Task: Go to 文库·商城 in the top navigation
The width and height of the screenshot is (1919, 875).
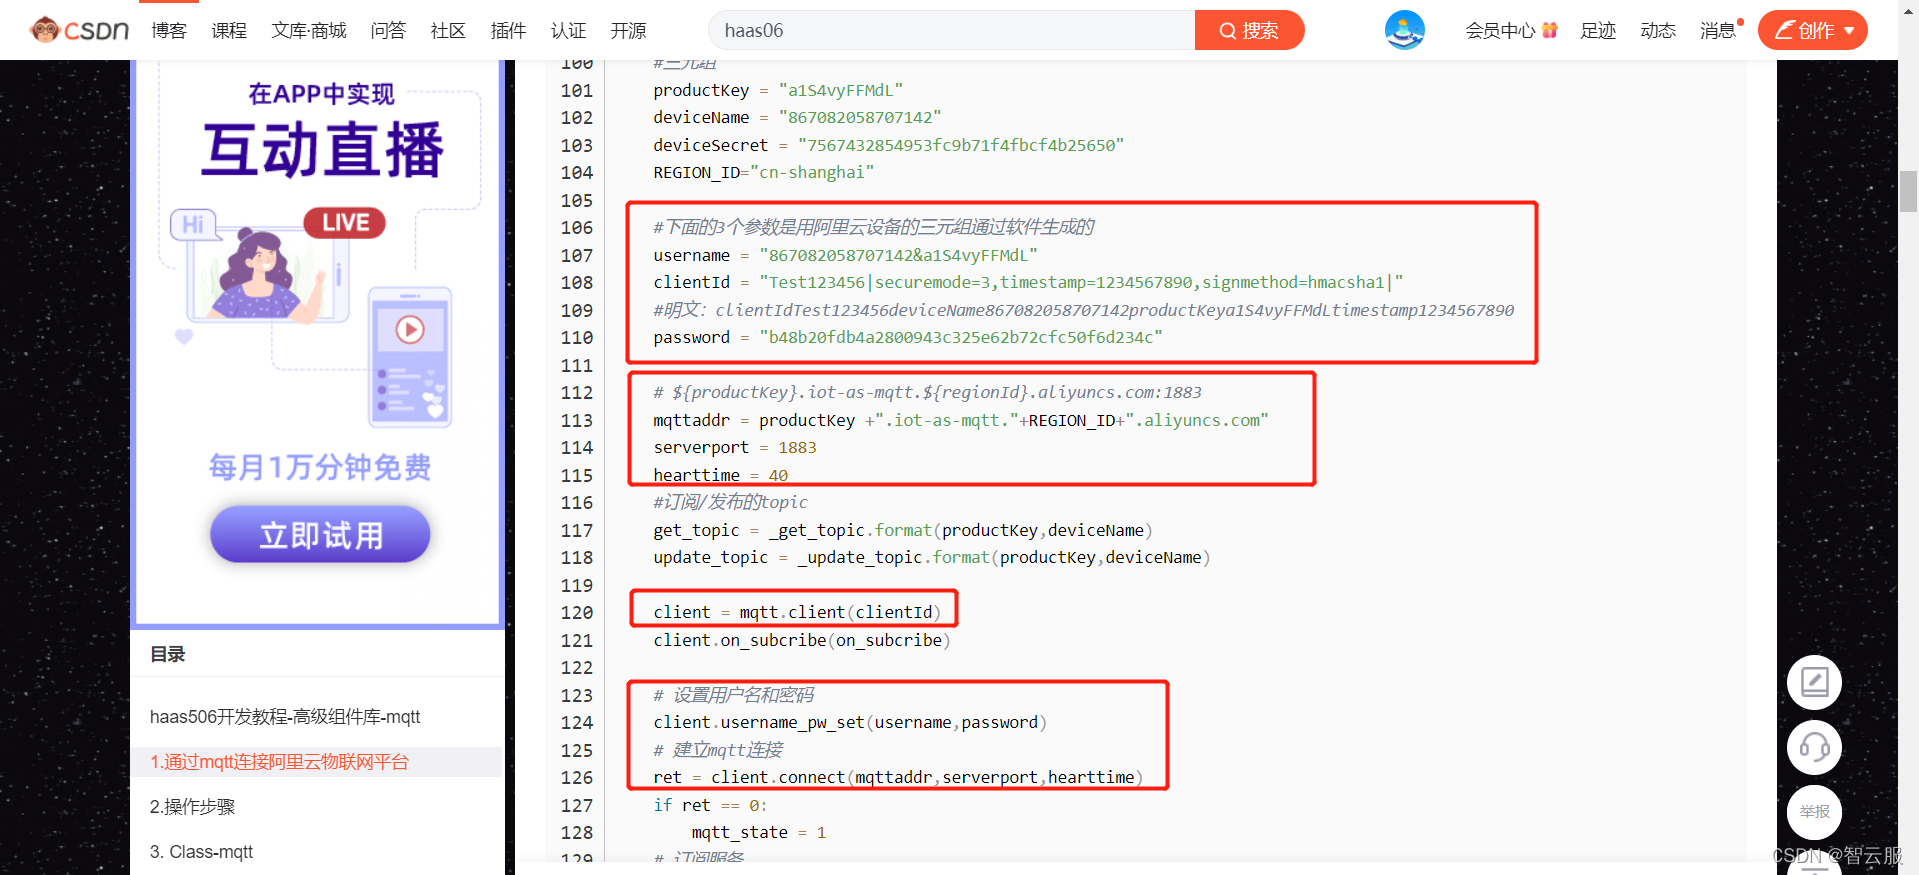Action: click(x=309, y=30)
